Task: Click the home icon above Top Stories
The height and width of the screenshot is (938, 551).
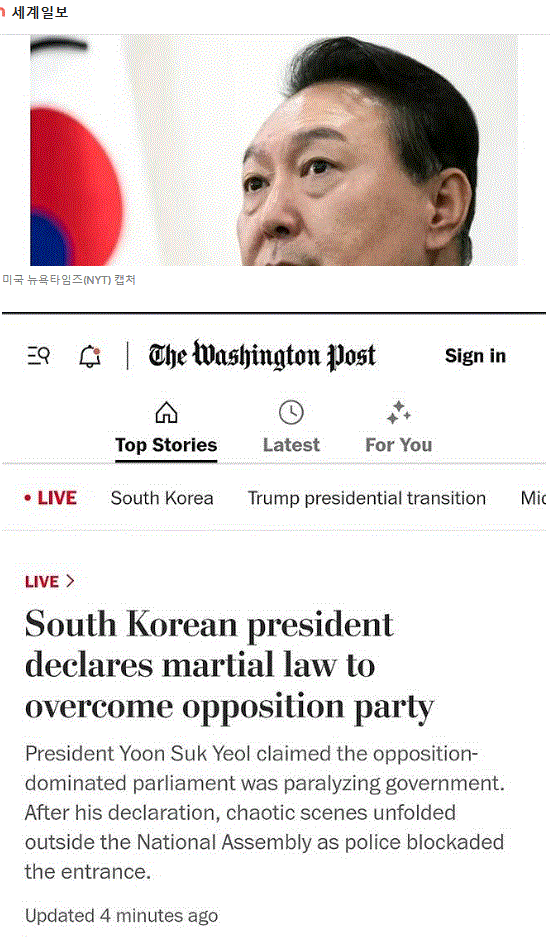Action: tap(166, 412)
